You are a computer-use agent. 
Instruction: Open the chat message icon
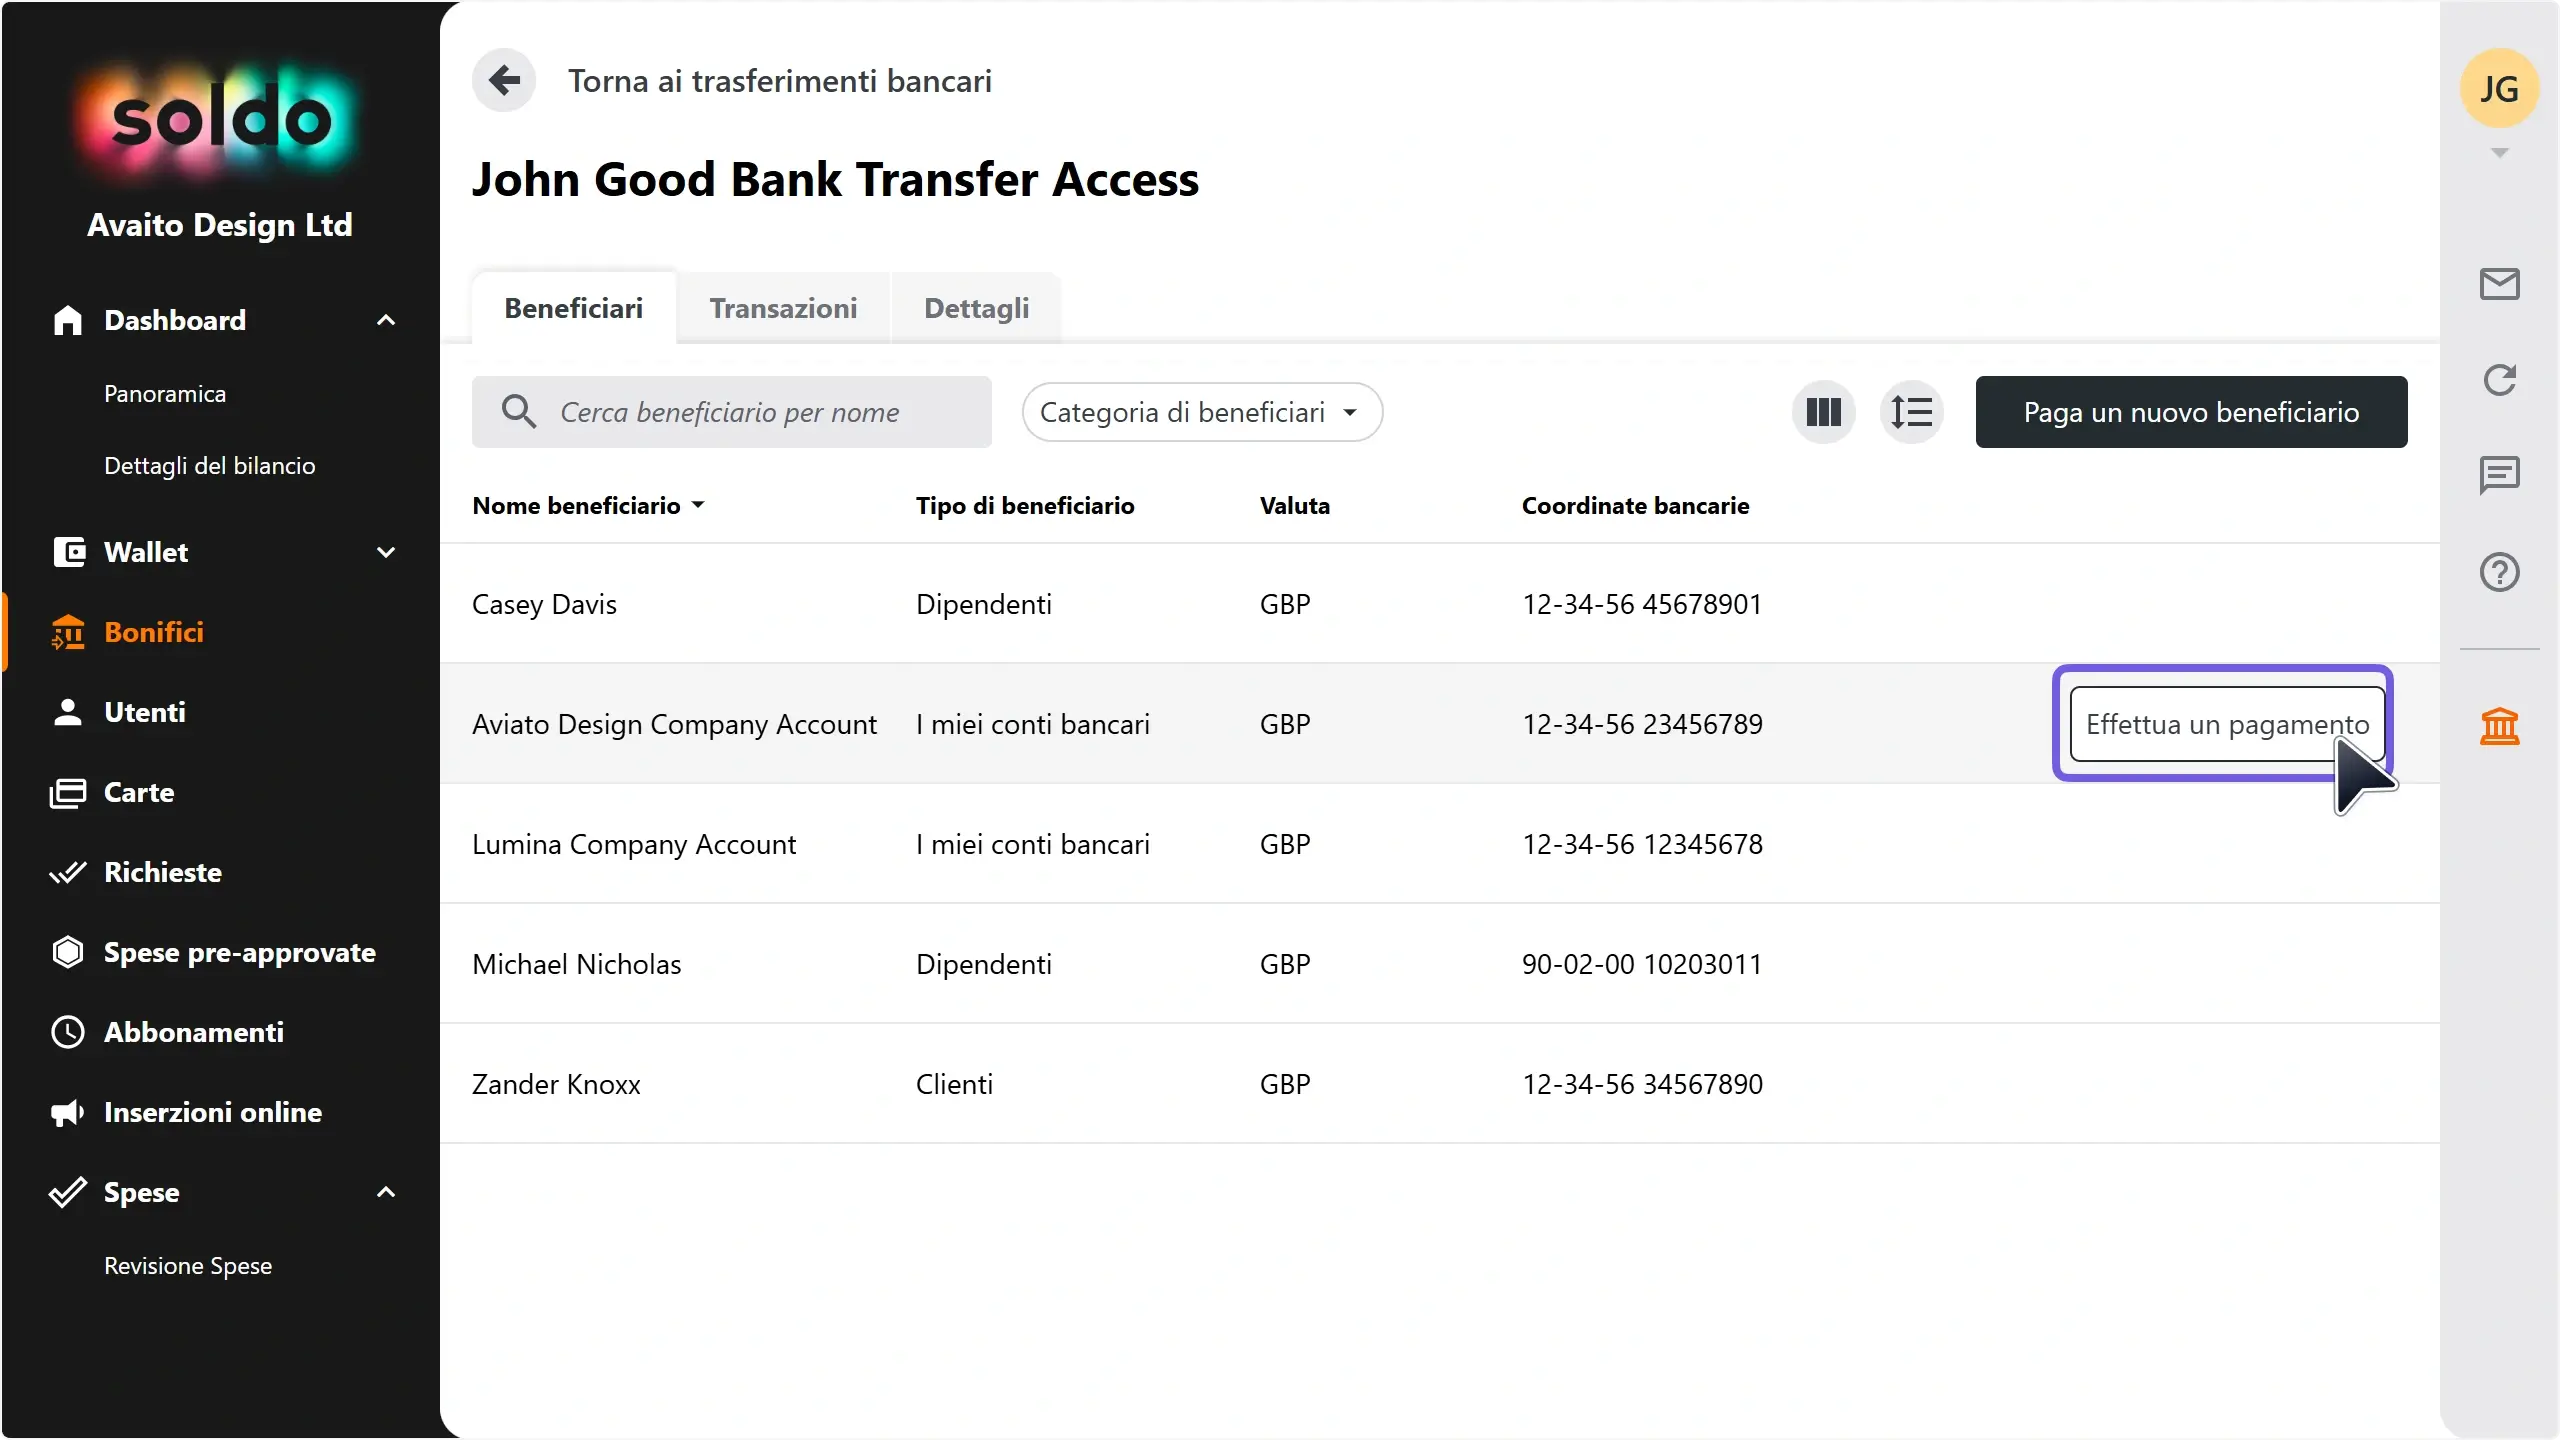[x=2499, y=476]
